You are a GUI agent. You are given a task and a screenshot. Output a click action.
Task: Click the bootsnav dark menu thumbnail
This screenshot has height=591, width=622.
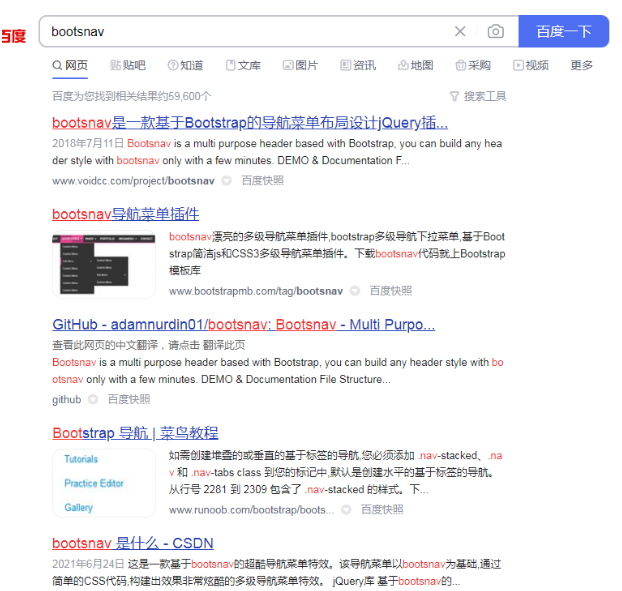click(104, 264)
